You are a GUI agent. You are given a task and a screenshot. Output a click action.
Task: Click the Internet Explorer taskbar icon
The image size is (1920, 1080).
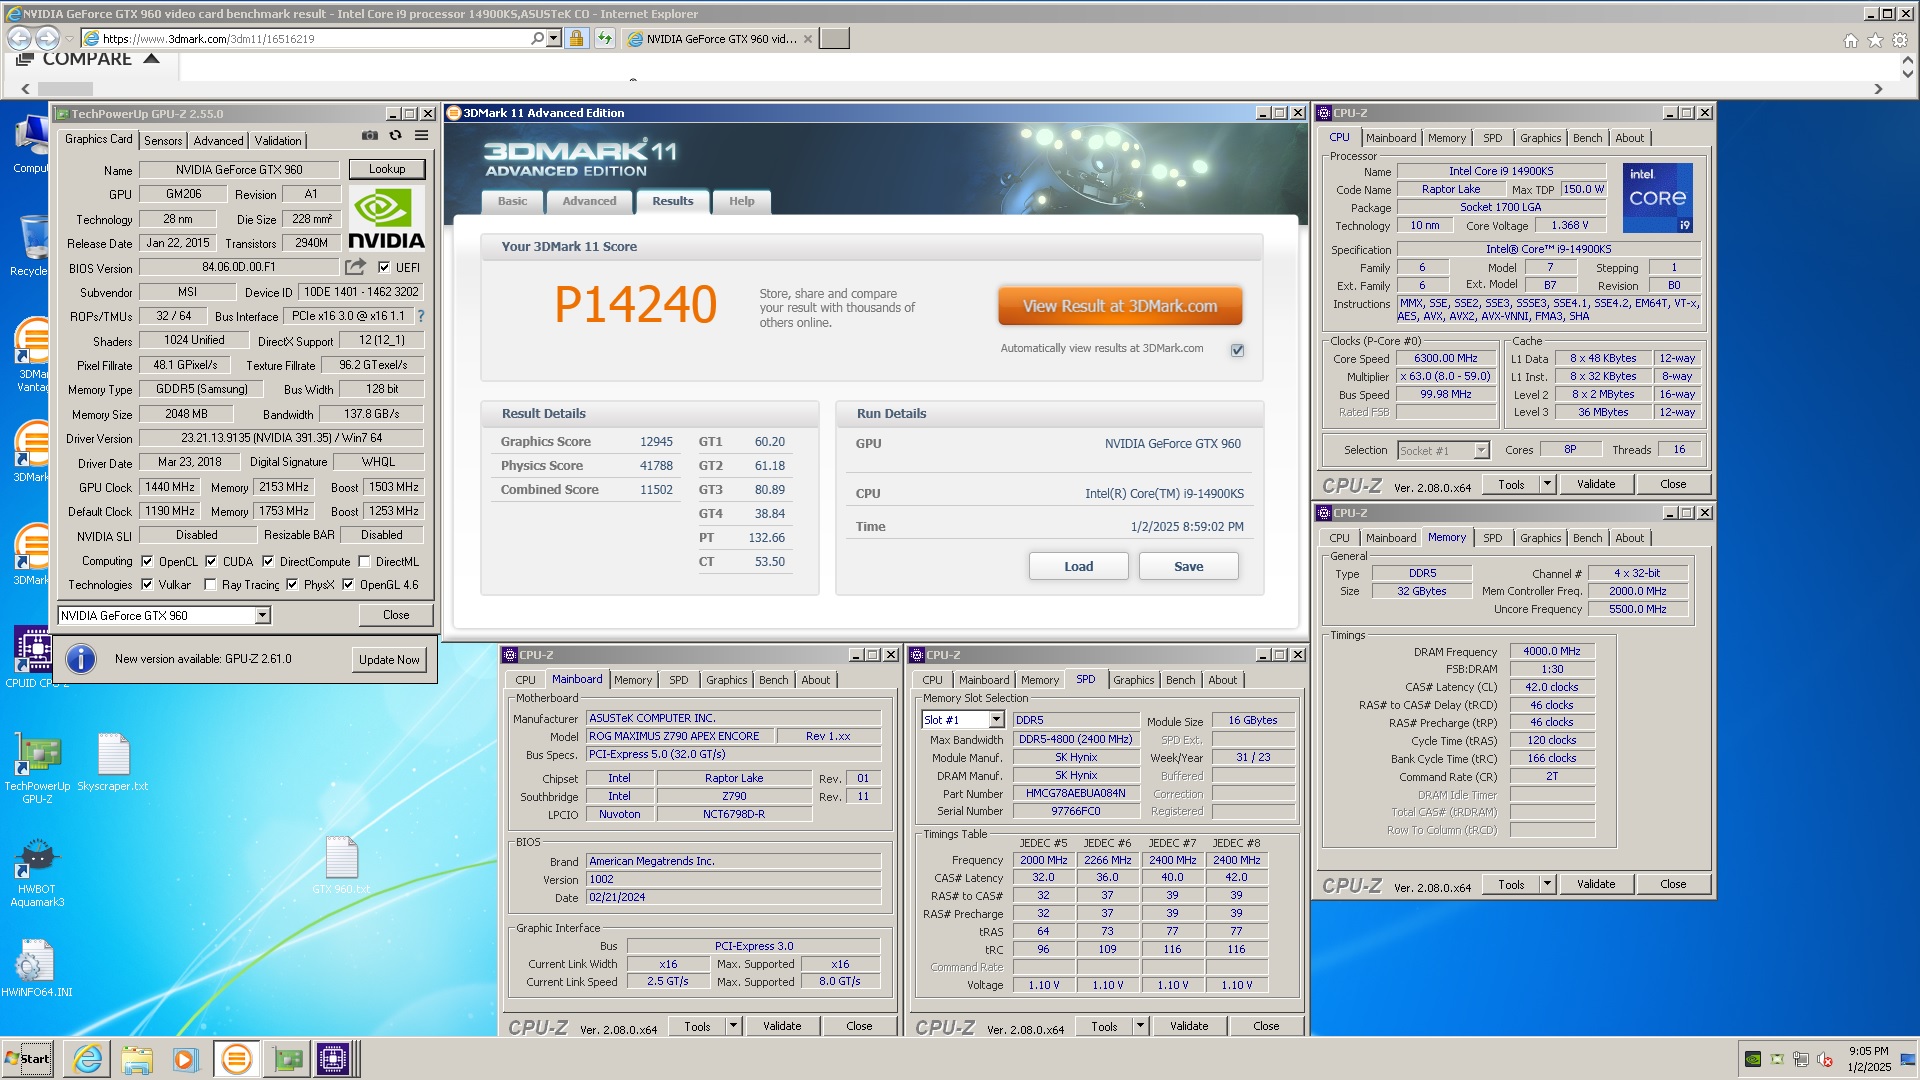tap(88, 1059)
